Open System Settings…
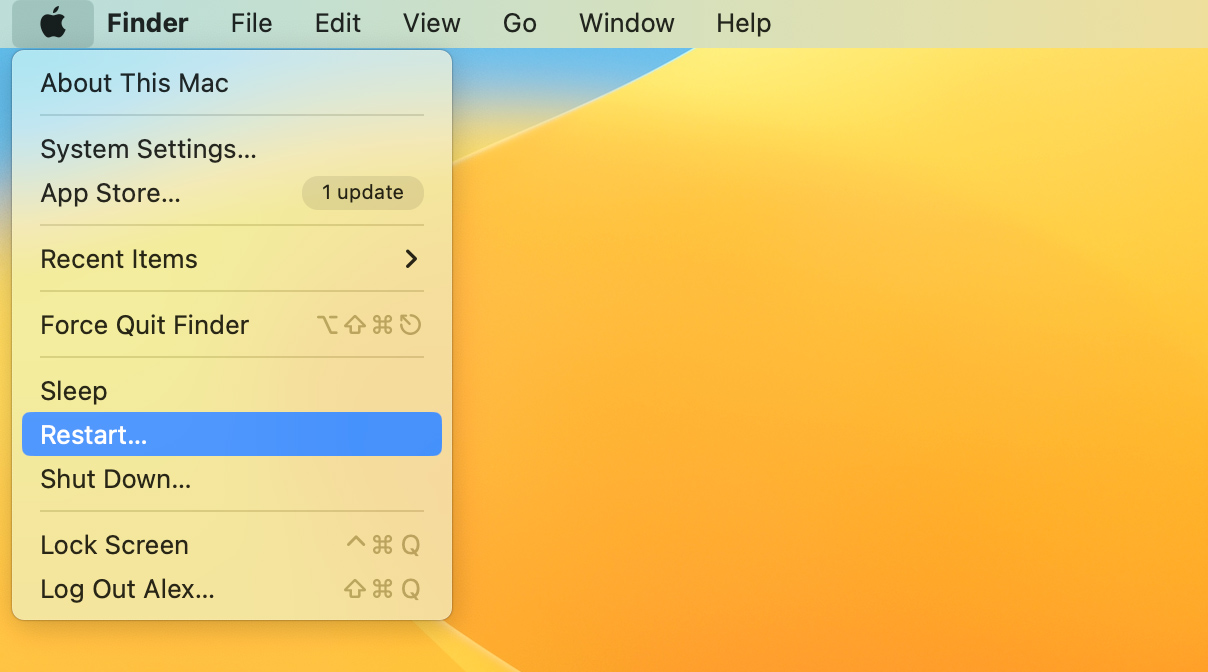Viewport: 1208px width, 672px height. point(232,149)
